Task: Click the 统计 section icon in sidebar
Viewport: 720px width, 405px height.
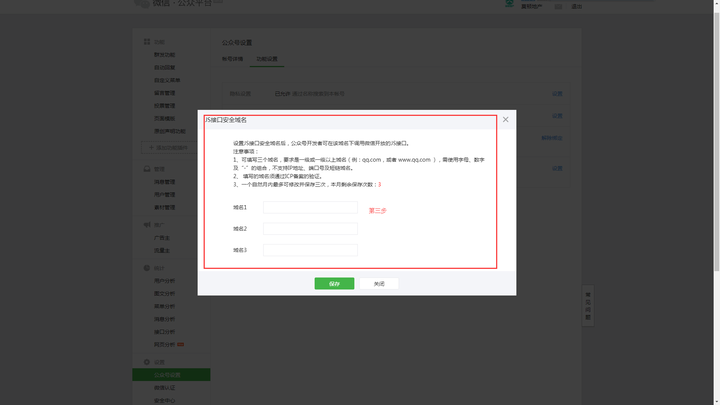Action: pyautogui.click(x=147, y=268)
